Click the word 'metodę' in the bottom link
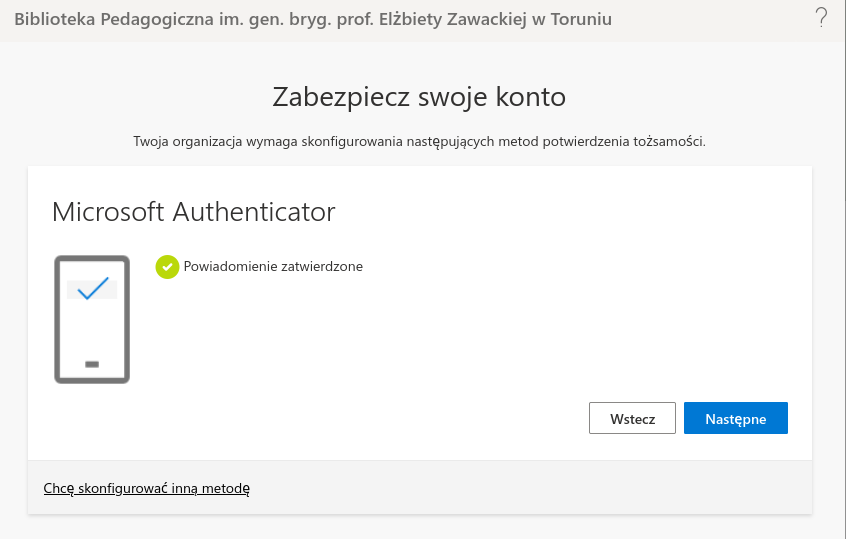Viewport: 846px width, 539px height. [225, 489]
